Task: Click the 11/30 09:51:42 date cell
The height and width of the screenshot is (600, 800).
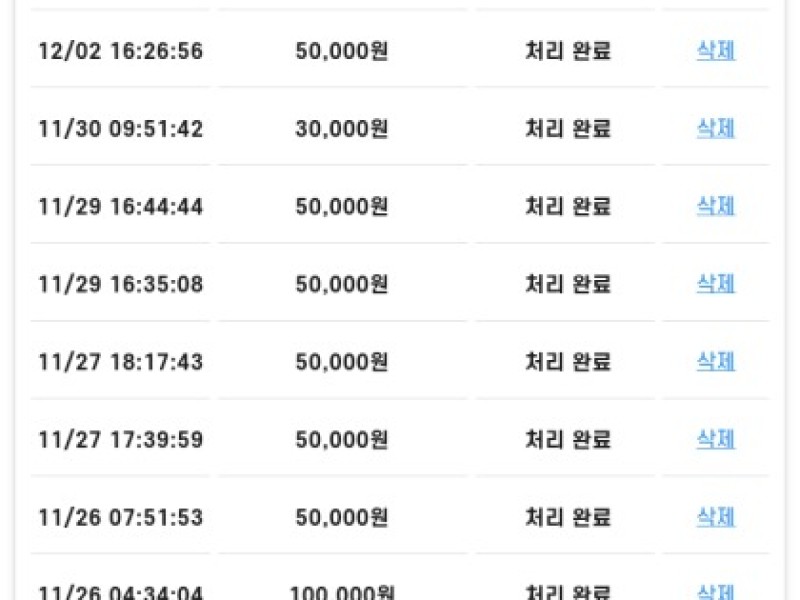Action: (120, 129)
